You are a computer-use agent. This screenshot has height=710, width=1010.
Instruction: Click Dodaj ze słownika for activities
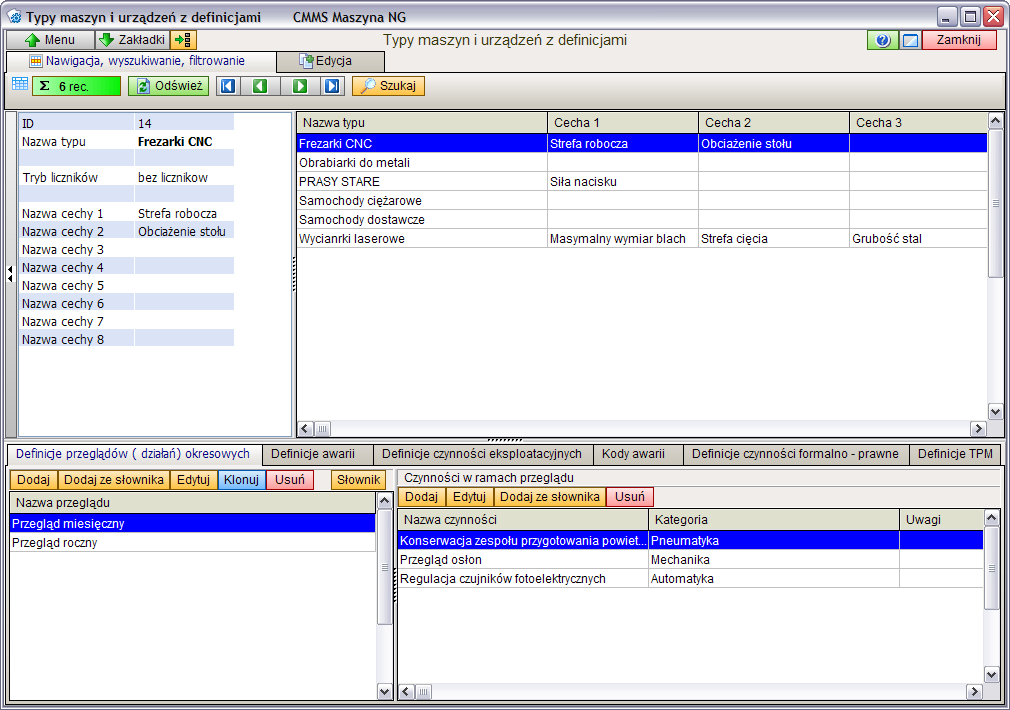(x=550, y=497)
